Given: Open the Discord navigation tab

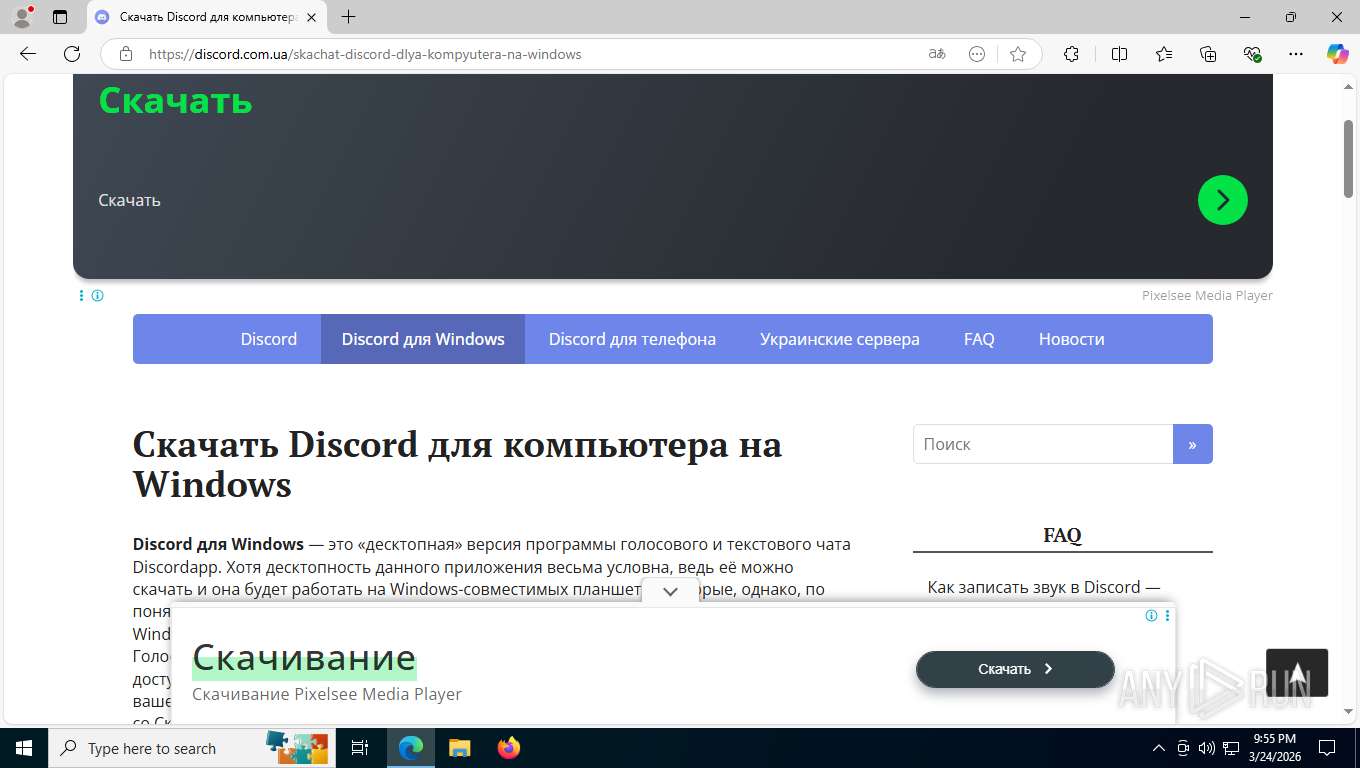Looking at the screenshot, I should [x=269, y=339].
